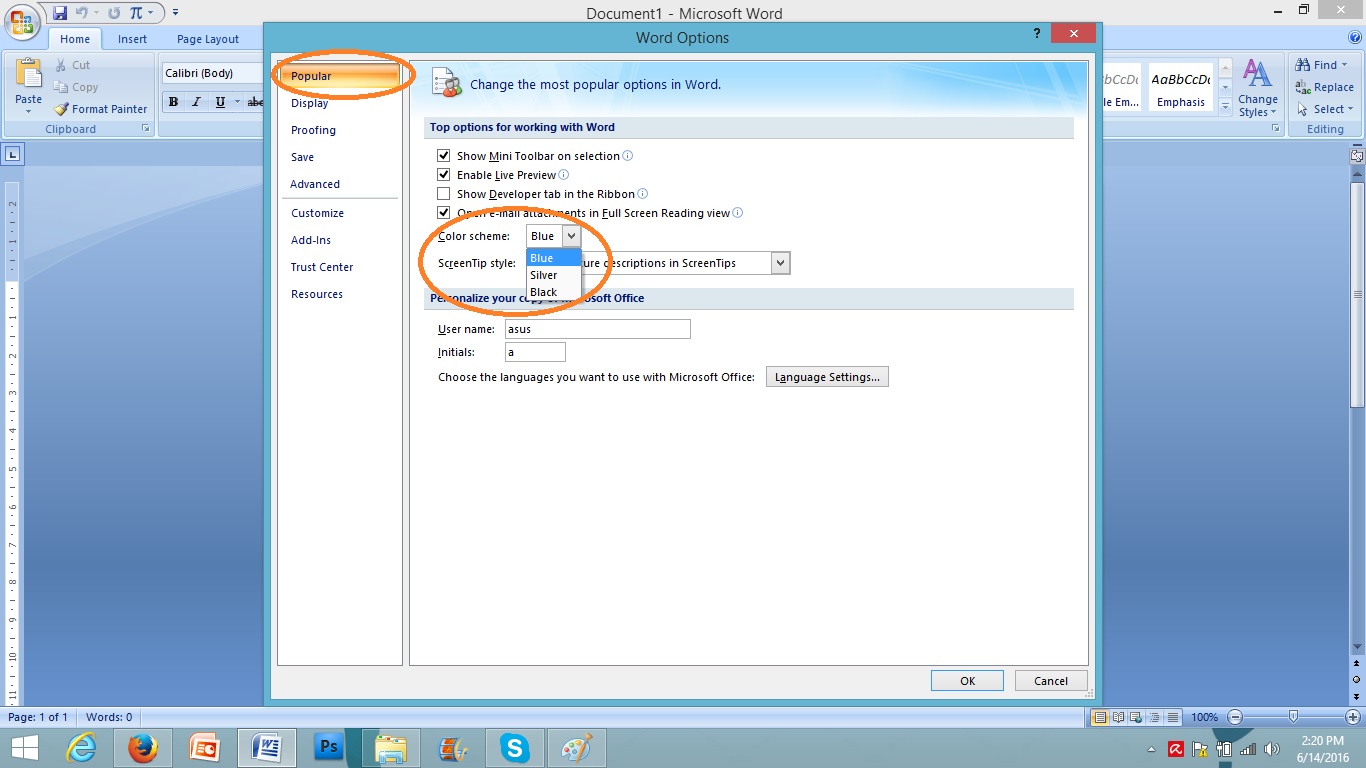
Task: Select the Format Painter
Action: (x=100, y=109)
